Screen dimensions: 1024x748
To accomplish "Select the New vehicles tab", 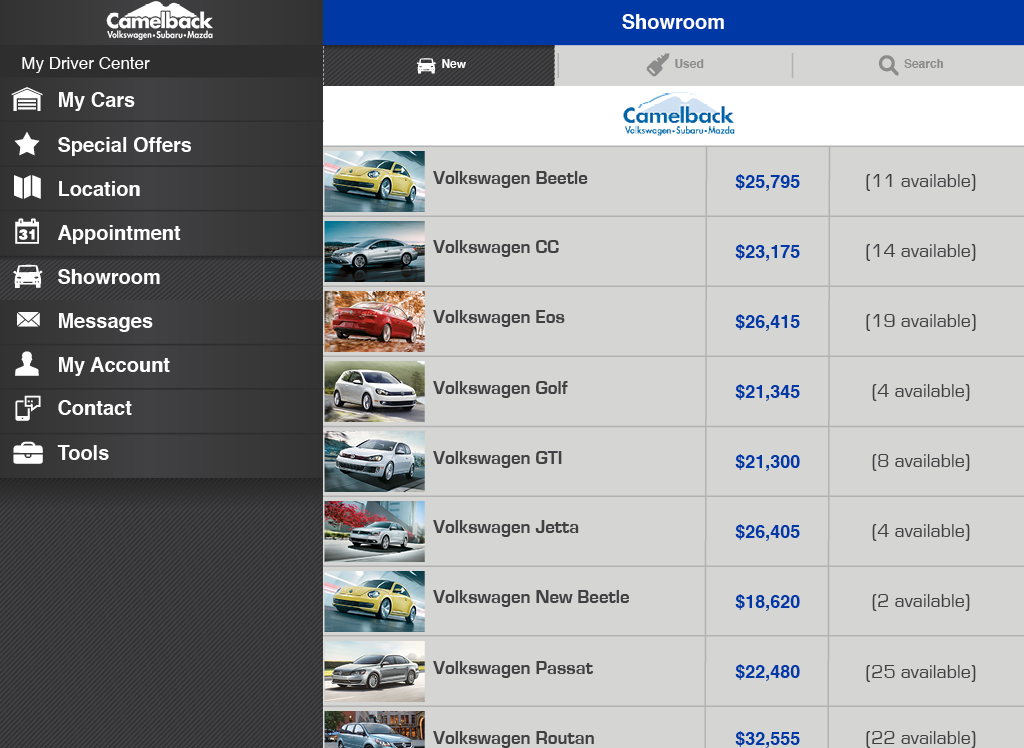I will coord(440,65).
